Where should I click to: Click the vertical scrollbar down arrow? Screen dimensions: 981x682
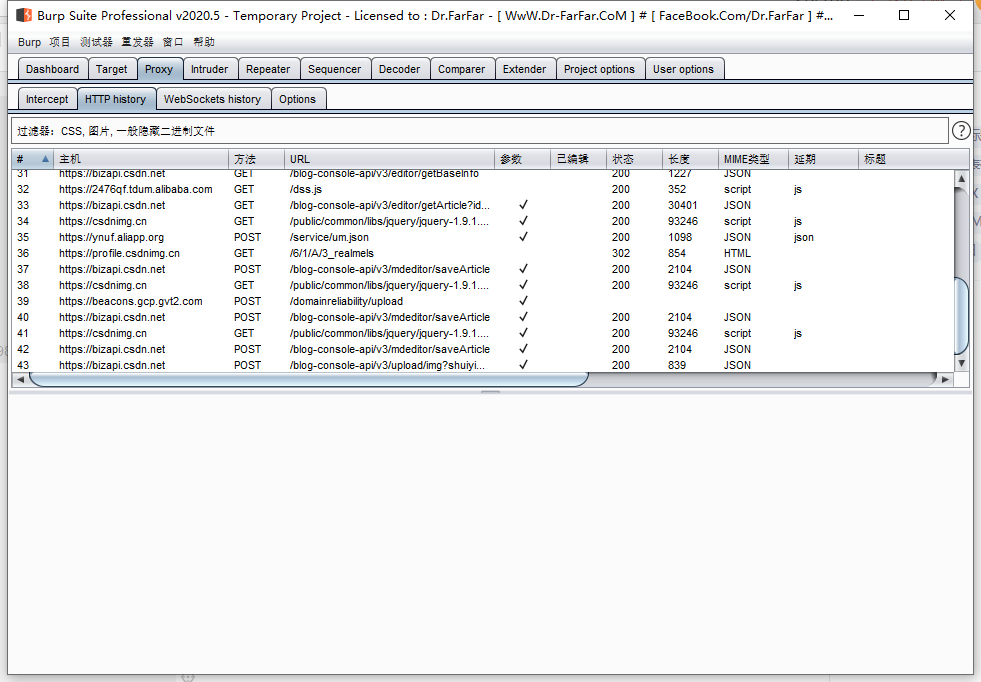click(x=962, y=363)
